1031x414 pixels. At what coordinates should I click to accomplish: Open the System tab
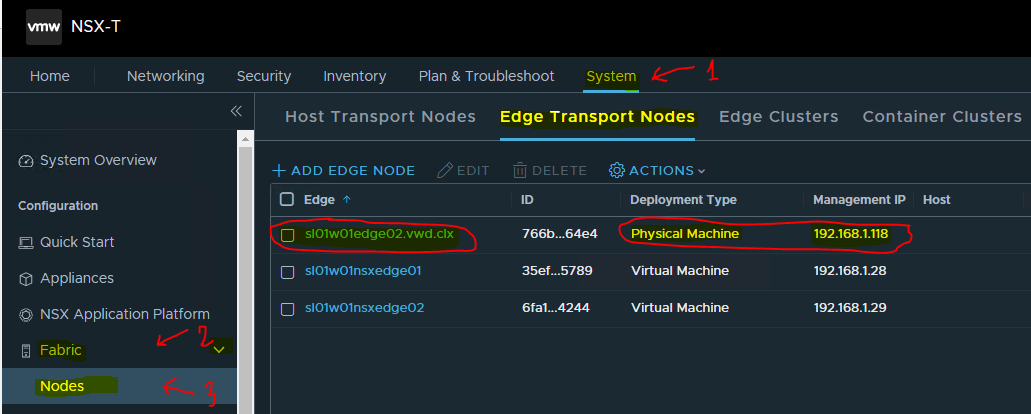coord(611,76)
